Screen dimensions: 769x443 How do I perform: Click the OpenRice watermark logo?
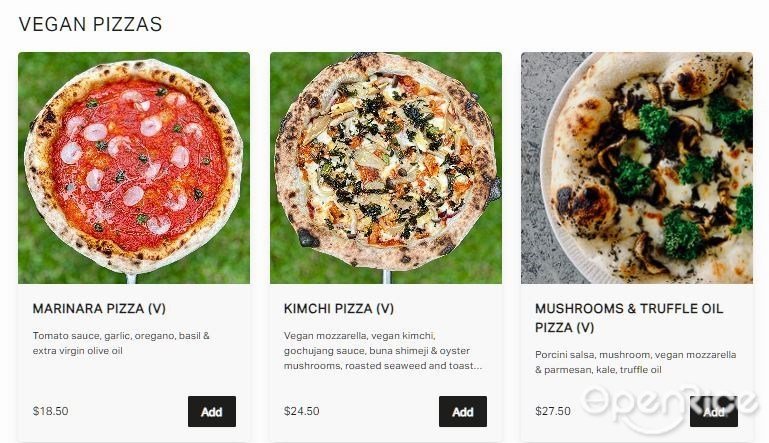(669, 405)
